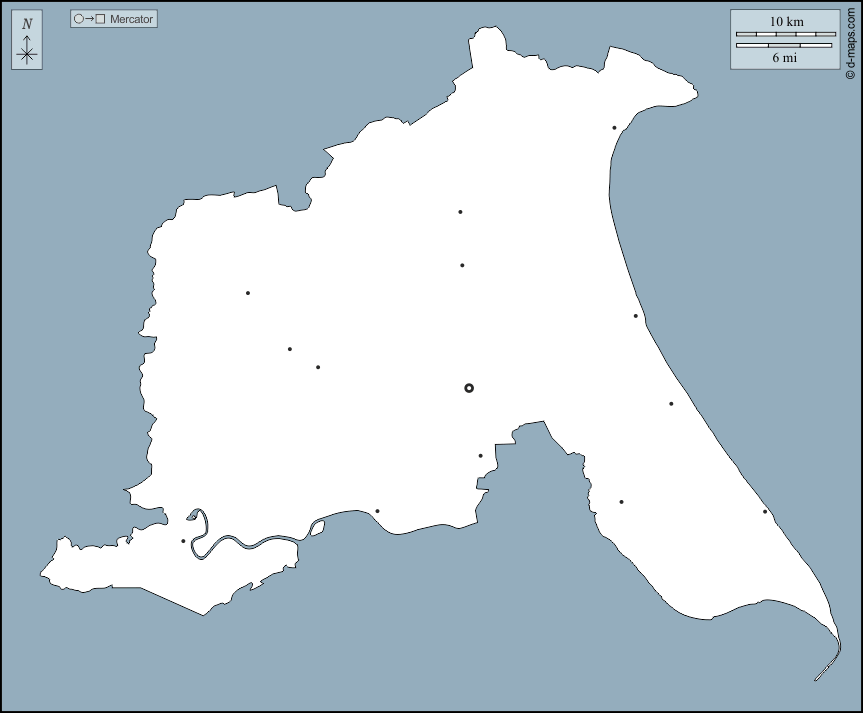Open the d-maps.com copyright link
Image resolution: width=863 pixels, height=713 pixels.
click(x=851, y=41)
